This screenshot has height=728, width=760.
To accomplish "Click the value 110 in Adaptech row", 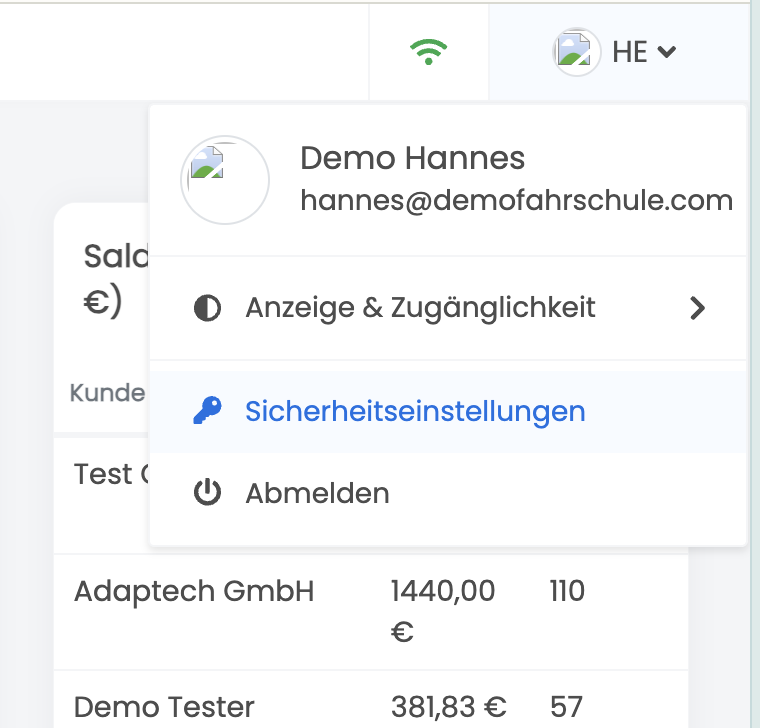I will [x=566, y=591].
